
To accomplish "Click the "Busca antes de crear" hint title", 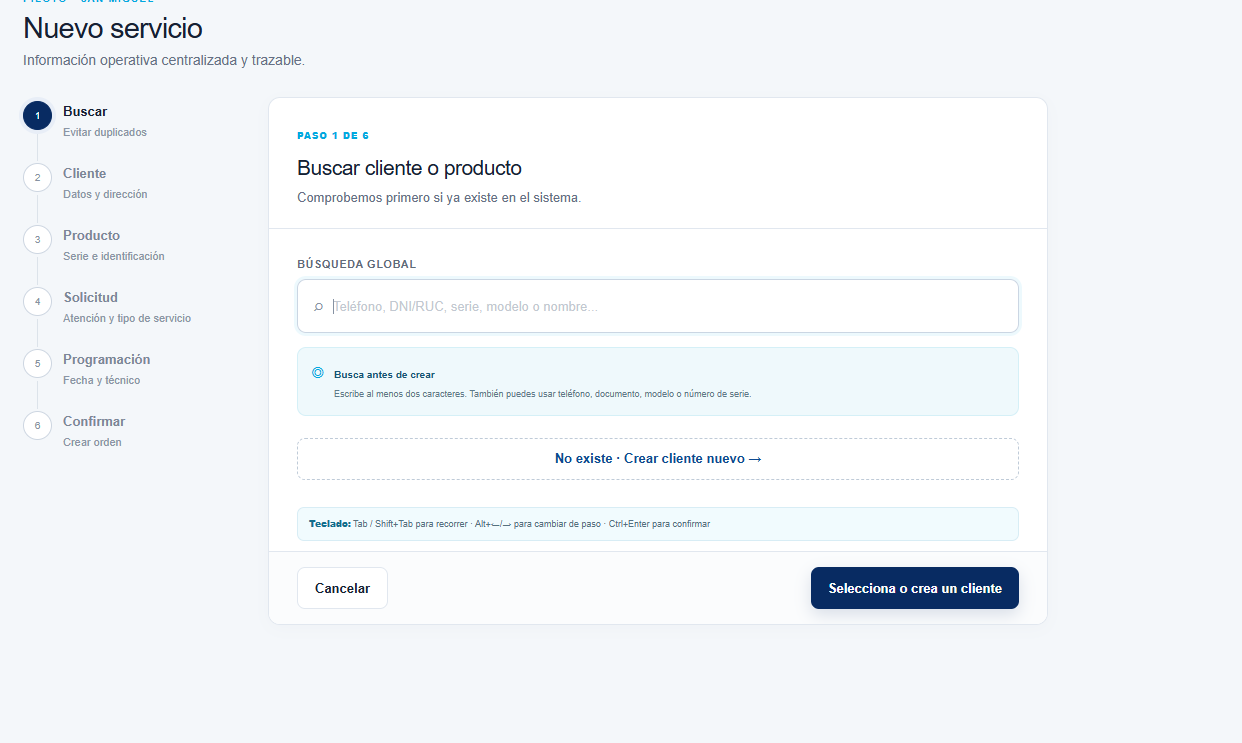I will click(384, 375).
